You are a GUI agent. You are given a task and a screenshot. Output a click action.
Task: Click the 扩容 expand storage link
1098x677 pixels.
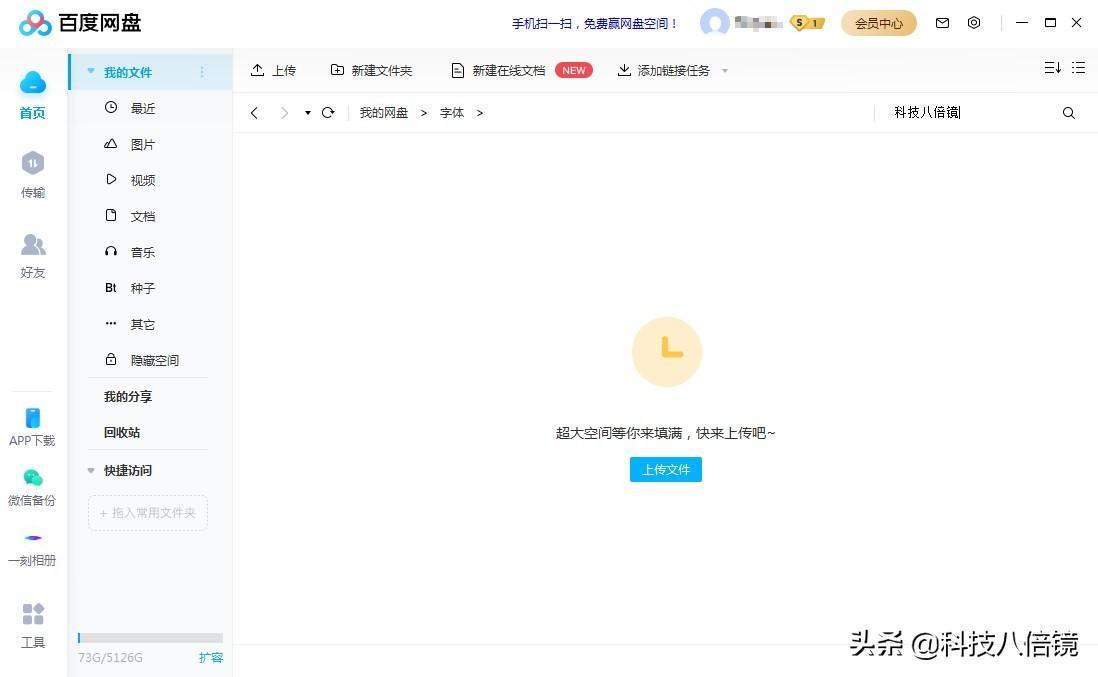pyautogui.click(x=211, y=658)
